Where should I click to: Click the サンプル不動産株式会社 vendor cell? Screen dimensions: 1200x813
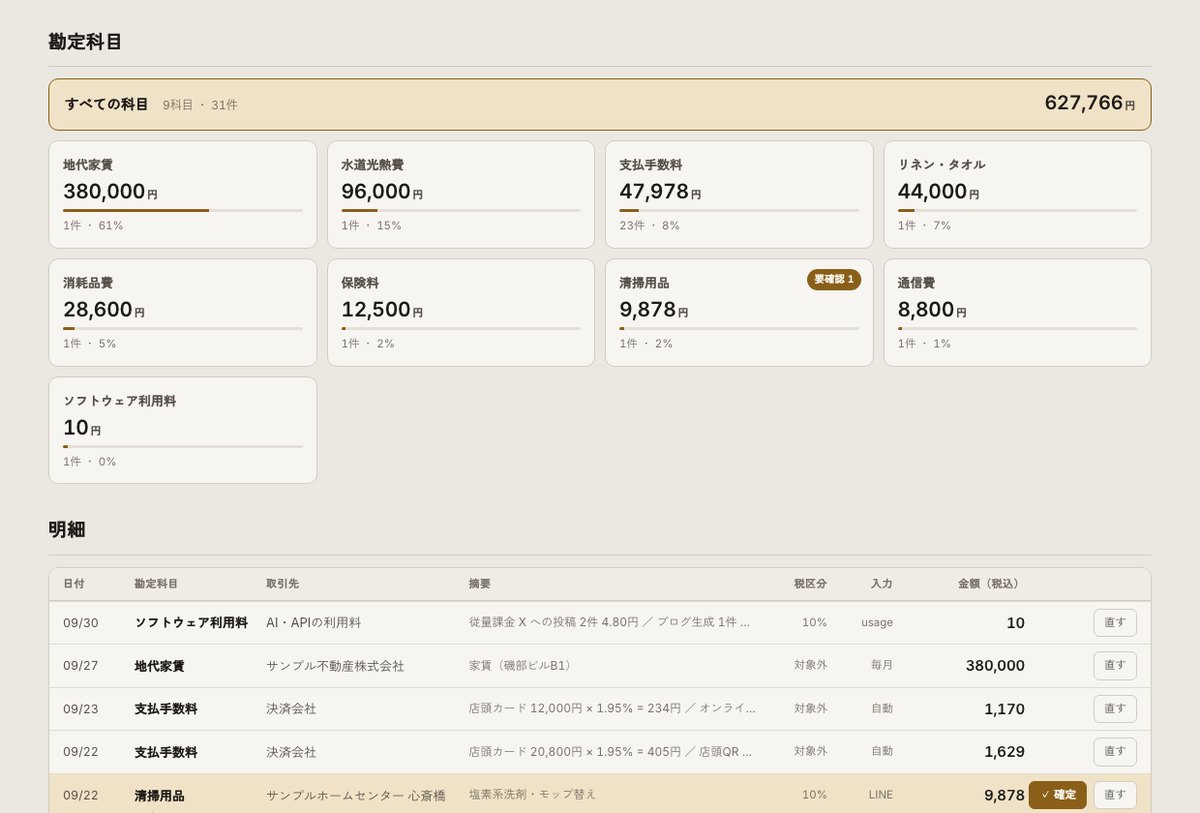(x=335, y=665)
